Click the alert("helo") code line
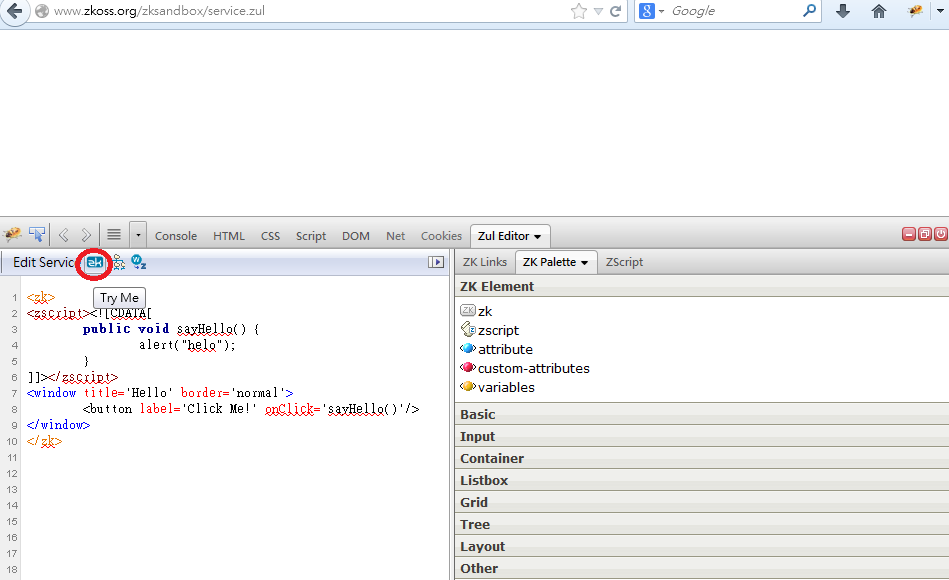This screenshot has height=580, width=949. (x=187, y=345)
